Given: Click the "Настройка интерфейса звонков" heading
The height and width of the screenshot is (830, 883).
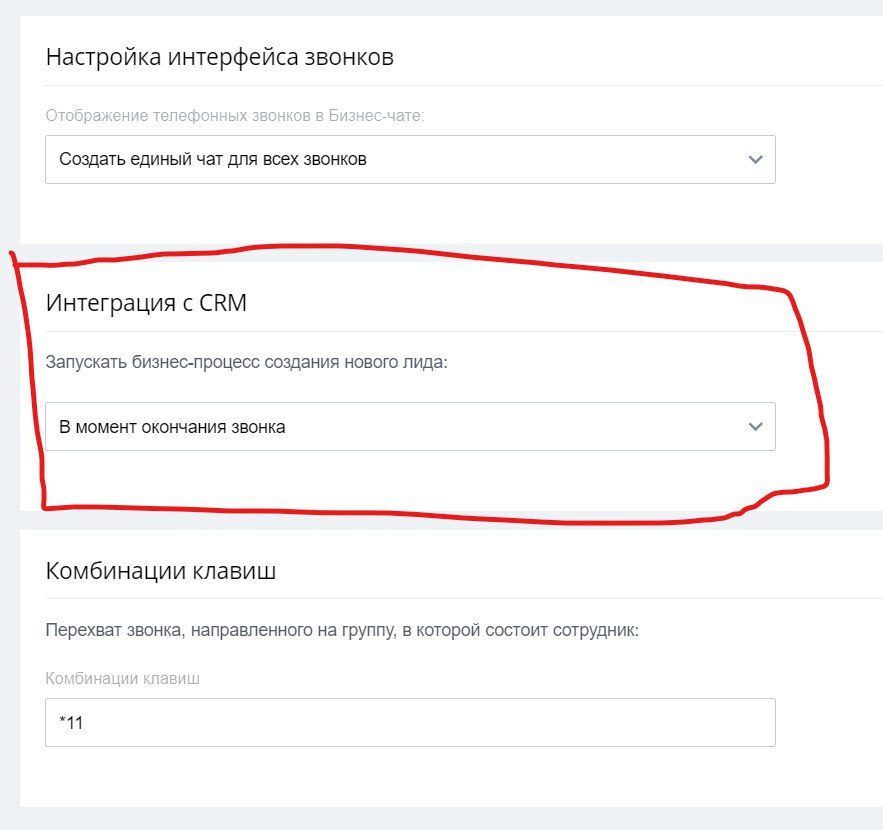Looking at the screenshot, I should (220, 57).
